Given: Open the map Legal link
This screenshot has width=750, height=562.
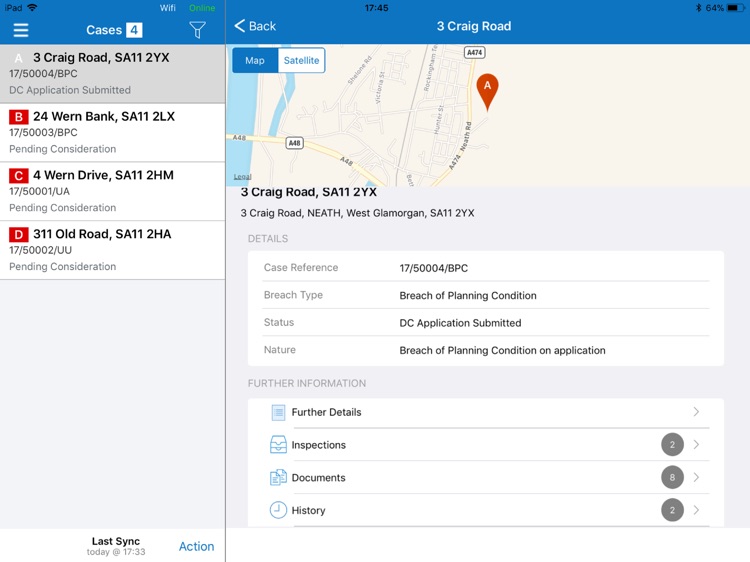Looking at the screenshot, I should tap(243, 176).
